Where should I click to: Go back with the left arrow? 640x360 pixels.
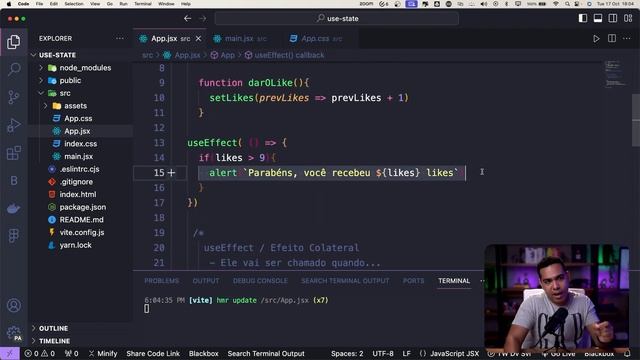click(187, 18)
